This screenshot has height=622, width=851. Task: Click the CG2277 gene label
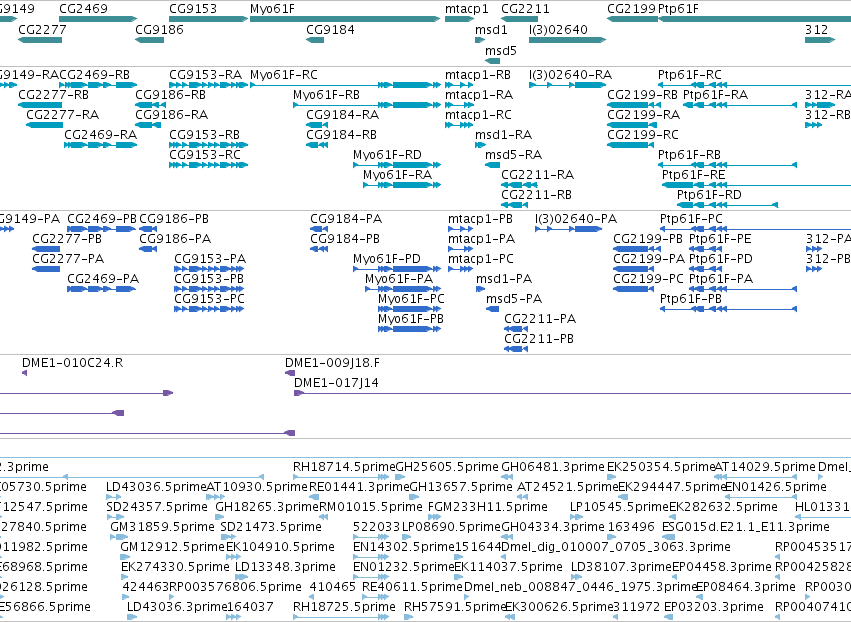tap(42, 29)
